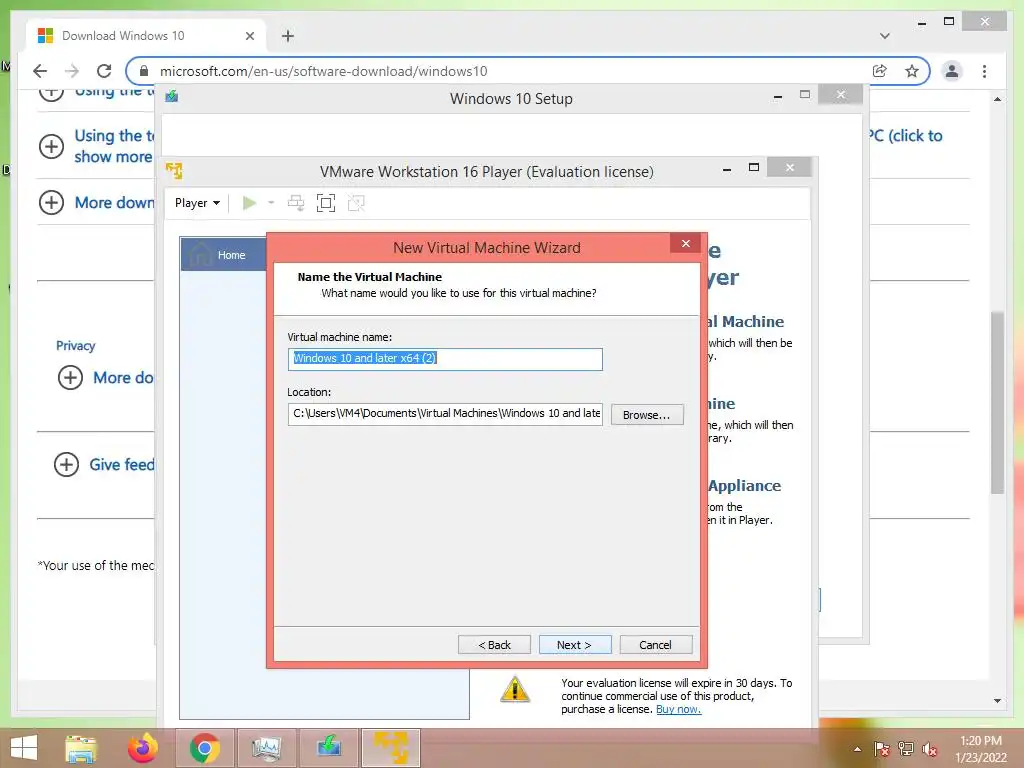
Task: Show hidden tray icons arrow
Action: (857, 749)
